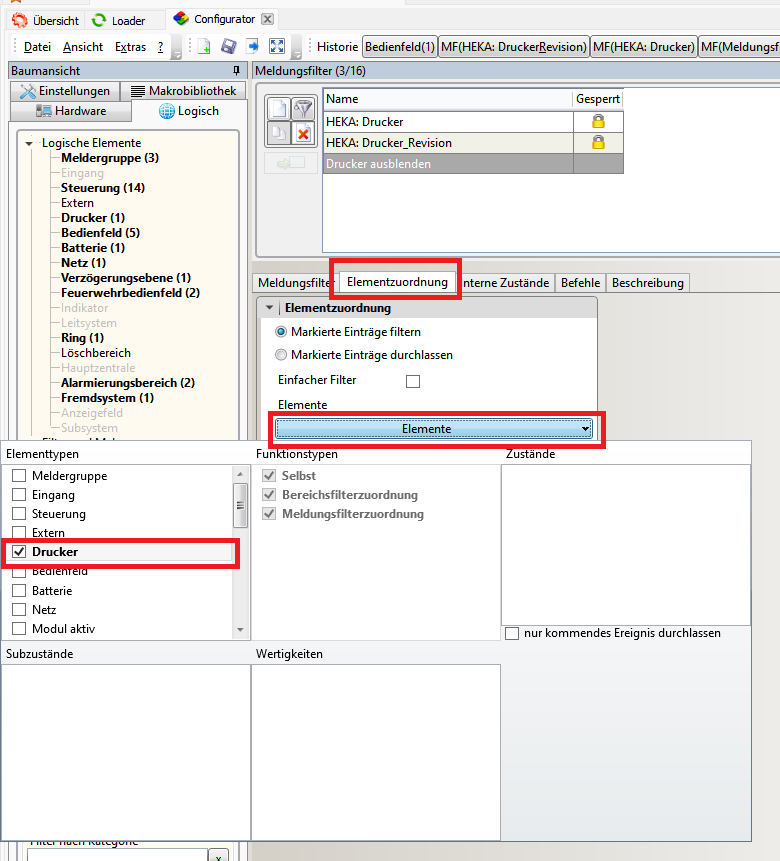
Task: Open the Loader tab
Action: (x=119, y=20)
